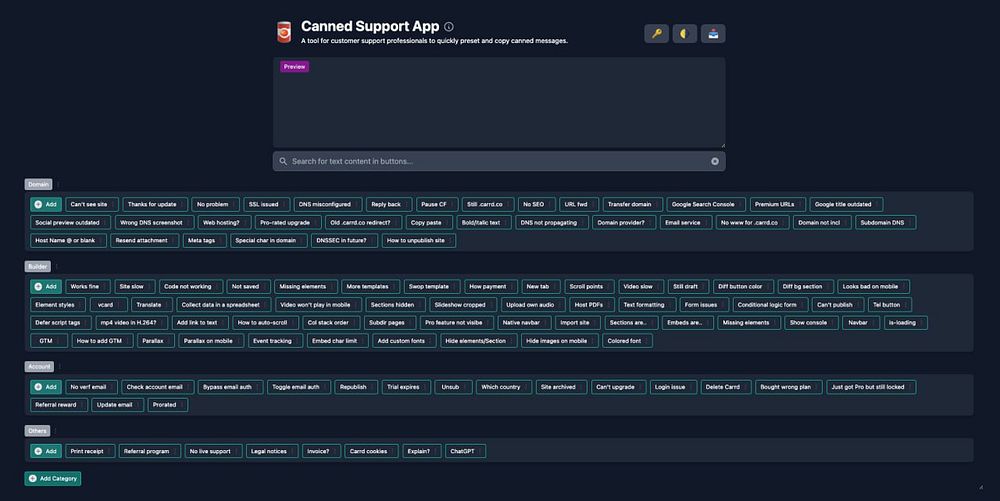Click the Canned Support App can logo

click(x=284, y=32)
